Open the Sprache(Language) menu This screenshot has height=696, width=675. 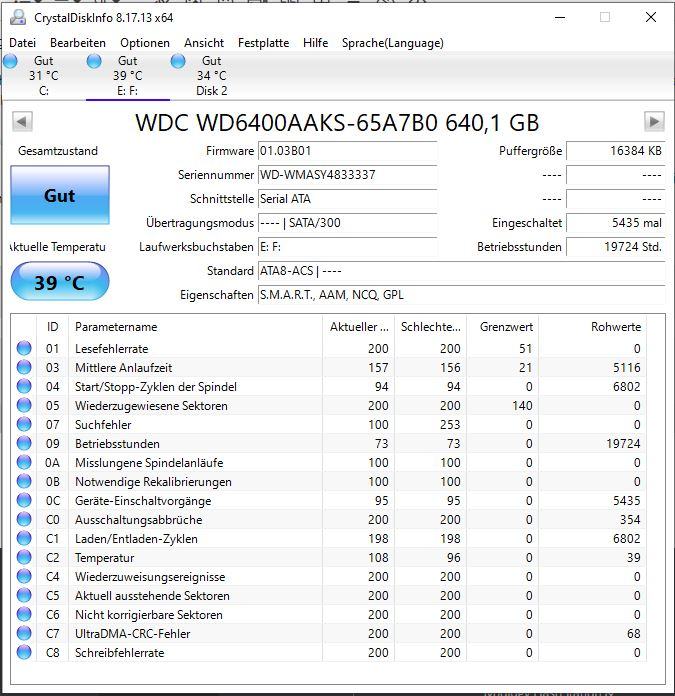[392, 43]
